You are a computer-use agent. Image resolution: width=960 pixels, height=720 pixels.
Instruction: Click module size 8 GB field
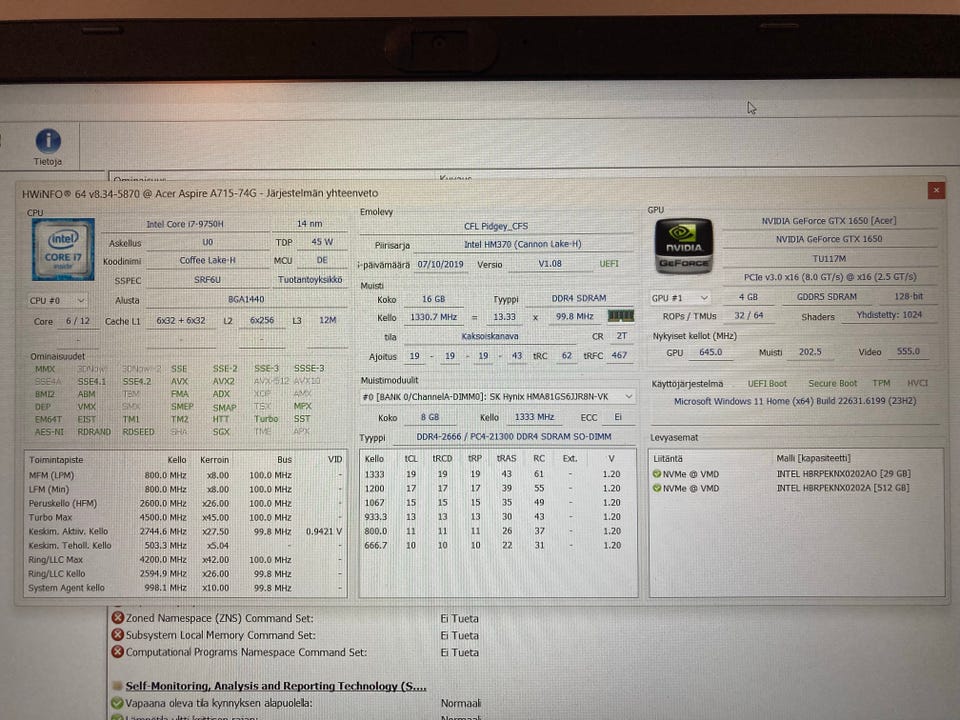point(430,417)
